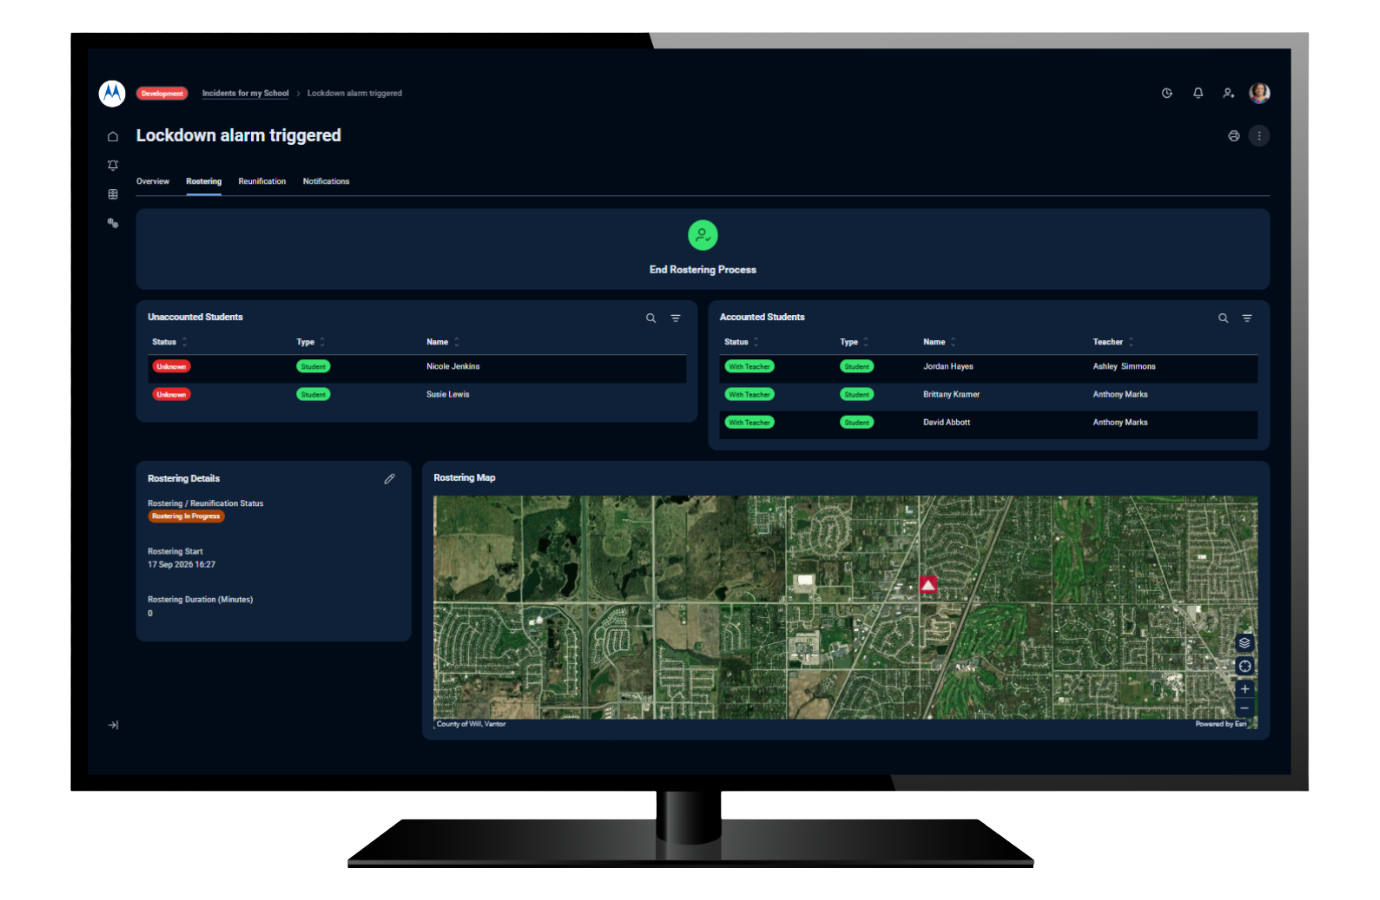The image size is (1380, 900).
Task: Click Rostering In Progress status badge
Action: click(x=186, y=517)
